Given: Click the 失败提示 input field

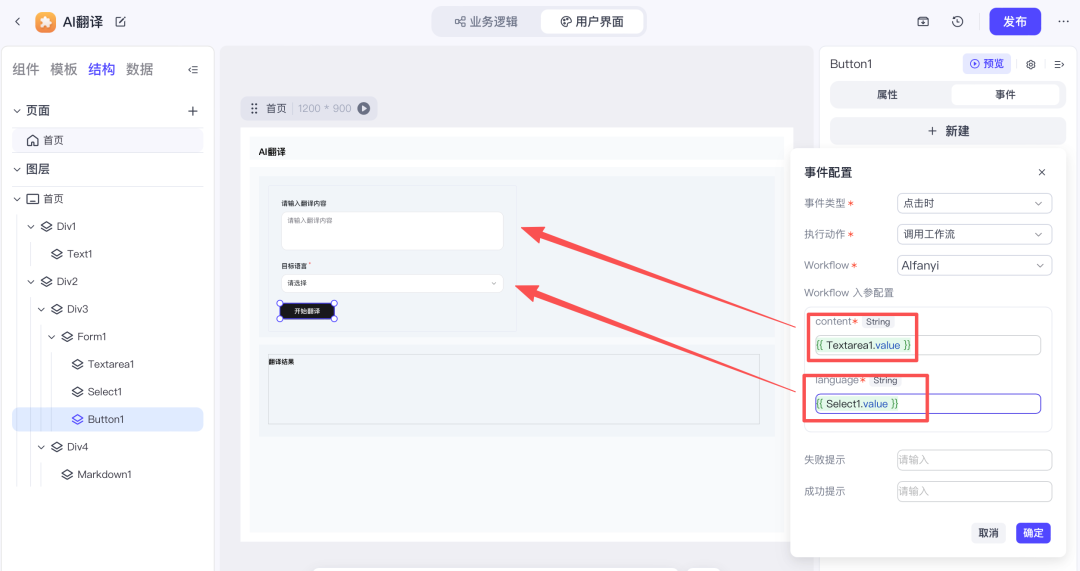Looking at the screenshot, I should point(974,460).
